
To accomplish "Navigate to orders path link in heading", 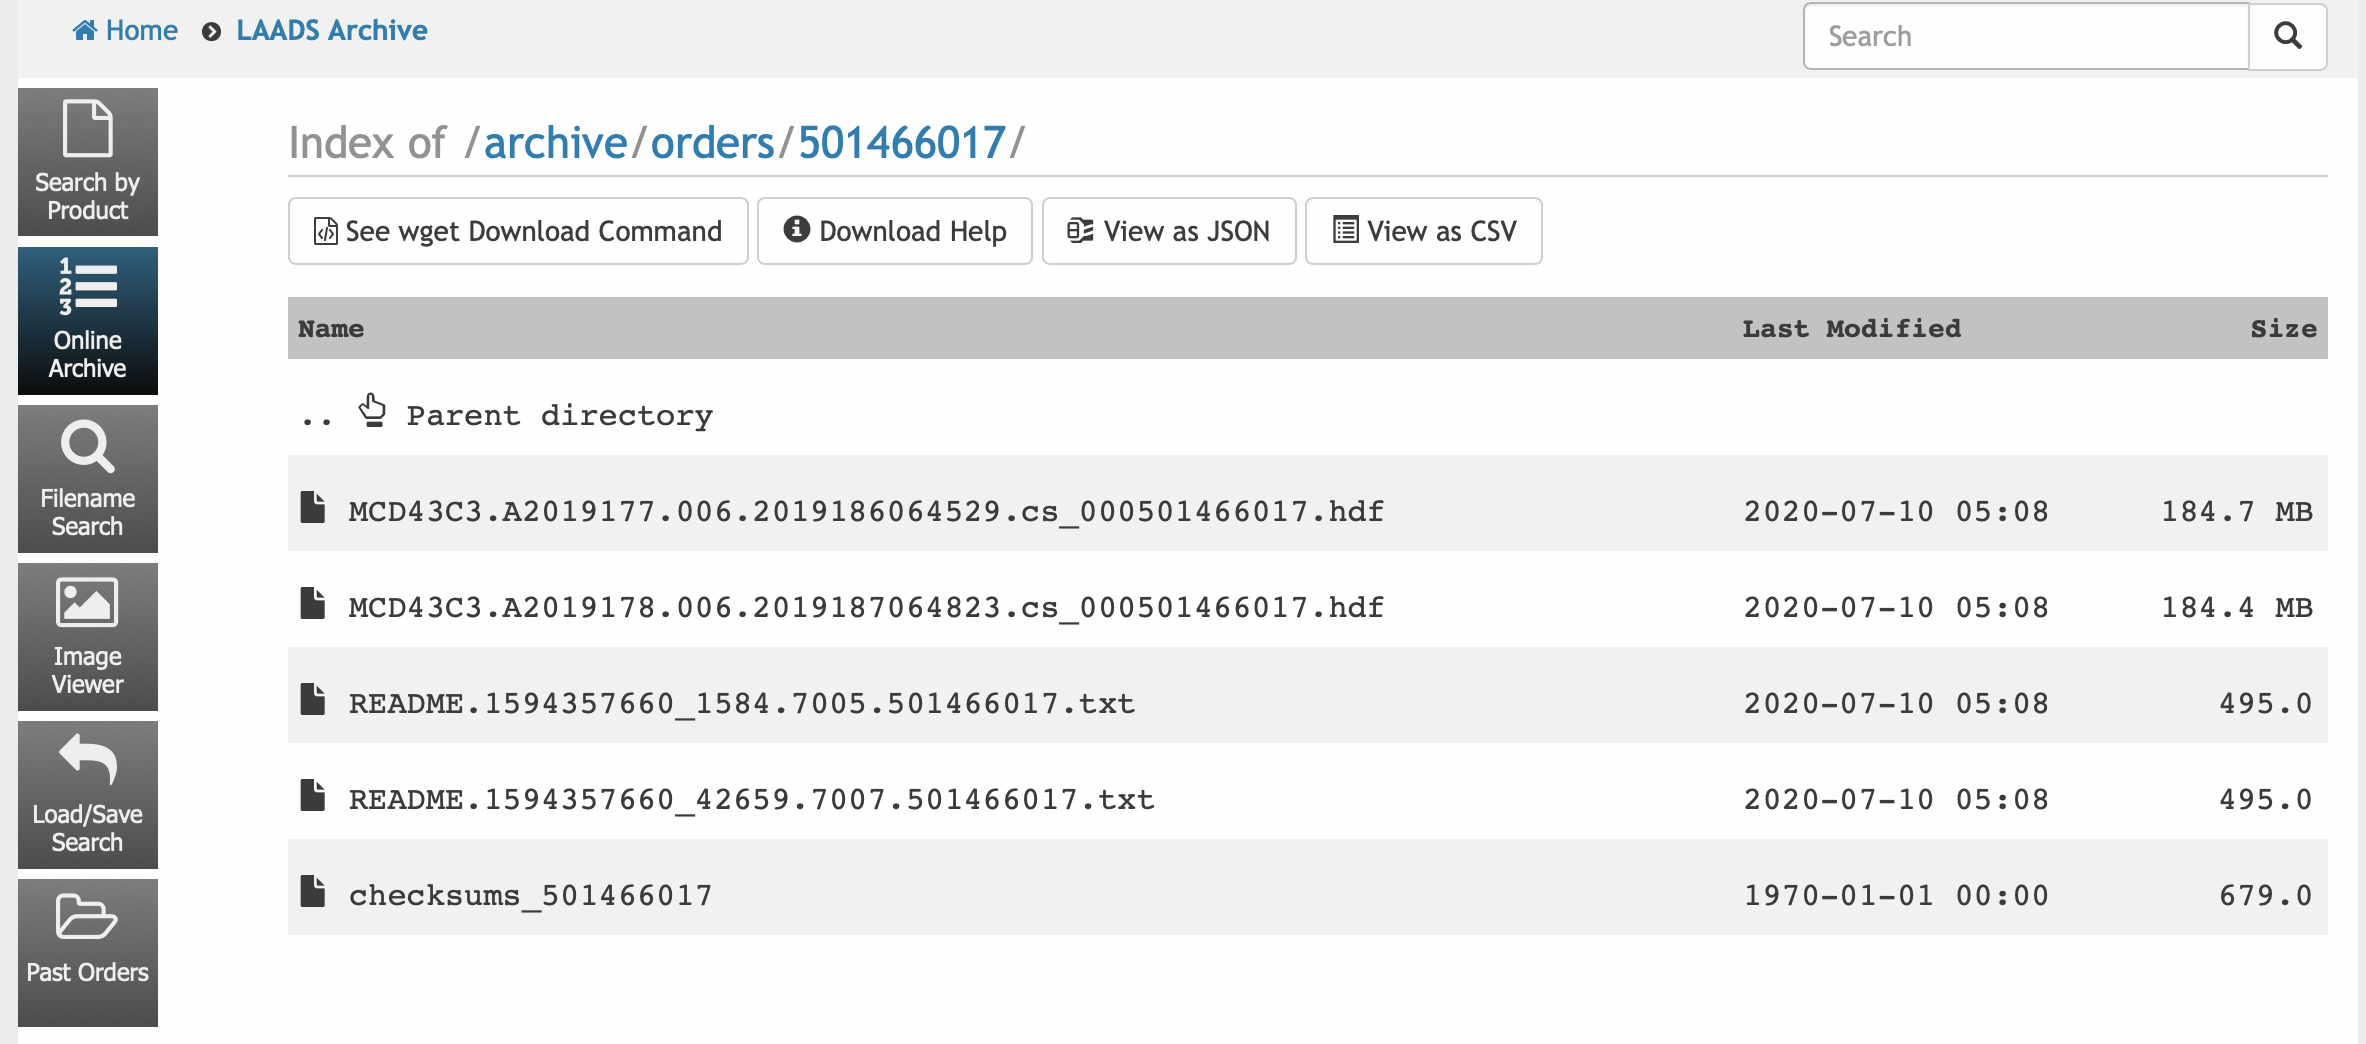I will click(713, 143).
